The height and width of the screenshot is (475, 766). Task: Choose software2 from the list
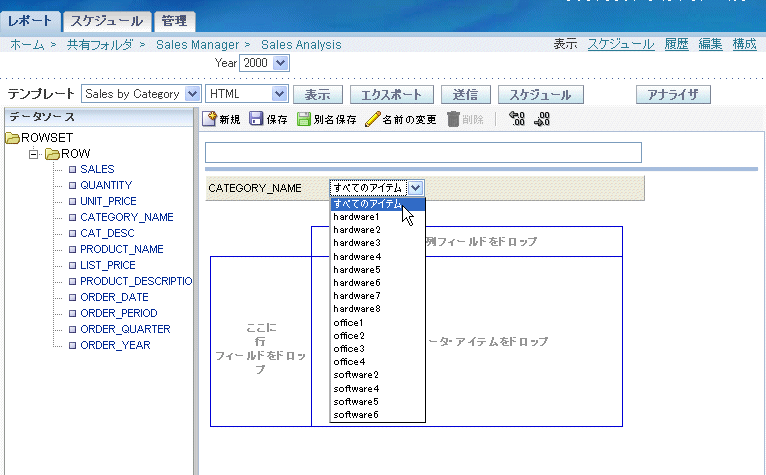click(x=377, y=375)
